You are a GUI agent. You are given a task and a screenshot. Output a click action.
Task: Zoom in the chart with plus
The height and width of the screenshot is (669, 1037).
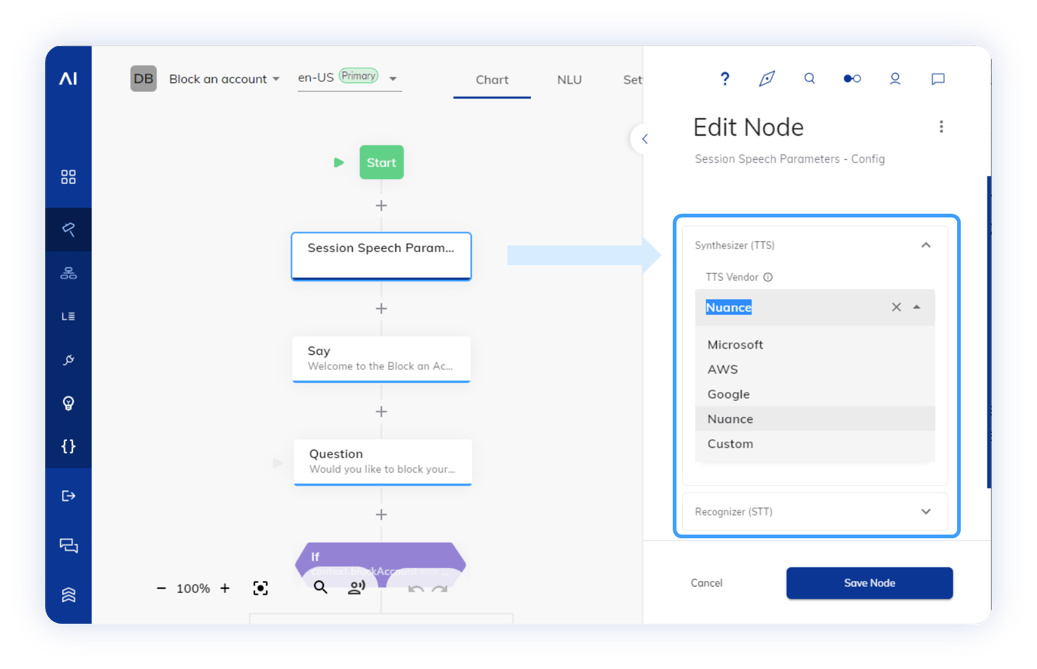click(225, 588)
